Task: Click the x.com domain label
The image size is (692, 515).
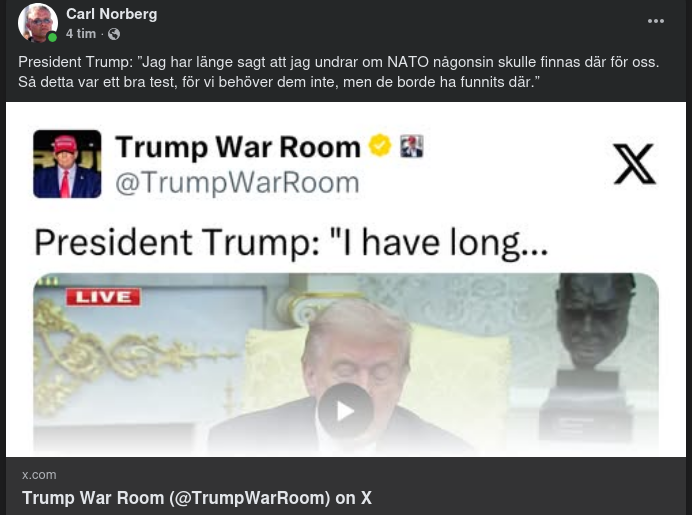Action: 39,475
